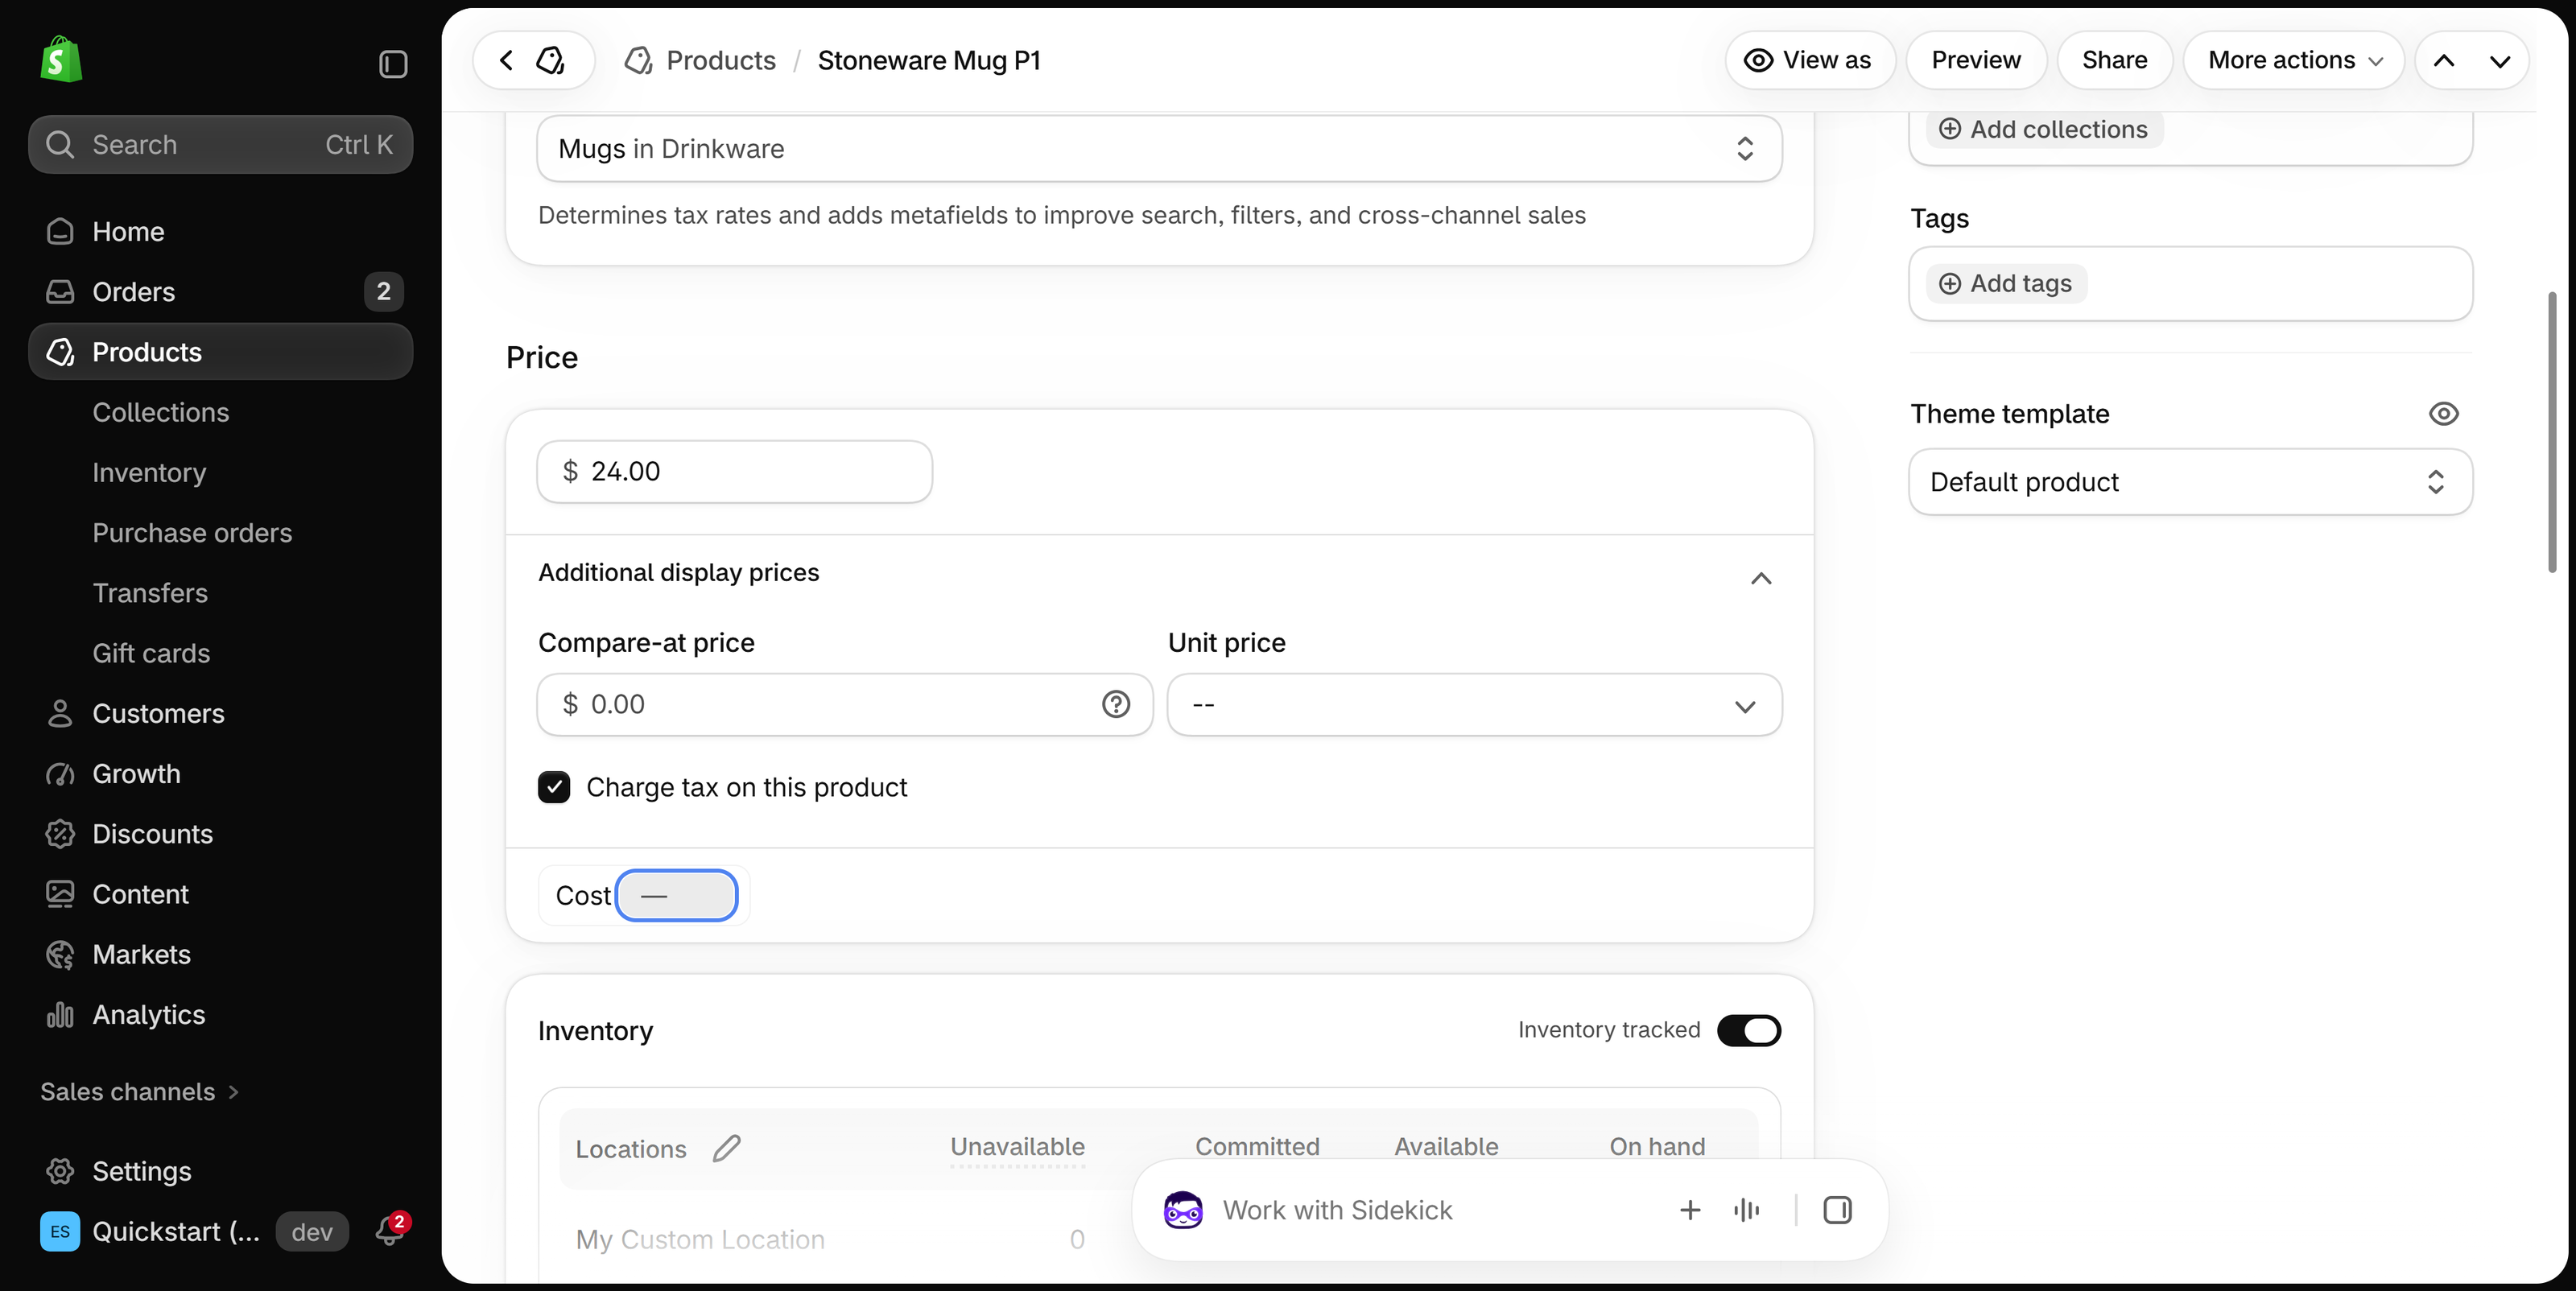Click Add tags button

(2006, 284)
